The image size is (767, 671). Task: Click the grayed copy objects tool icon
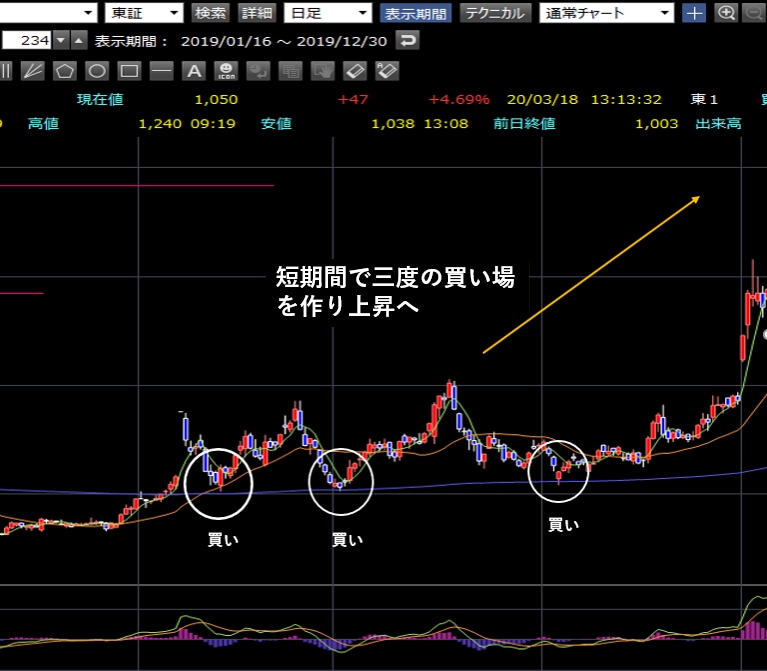[290, 71]
